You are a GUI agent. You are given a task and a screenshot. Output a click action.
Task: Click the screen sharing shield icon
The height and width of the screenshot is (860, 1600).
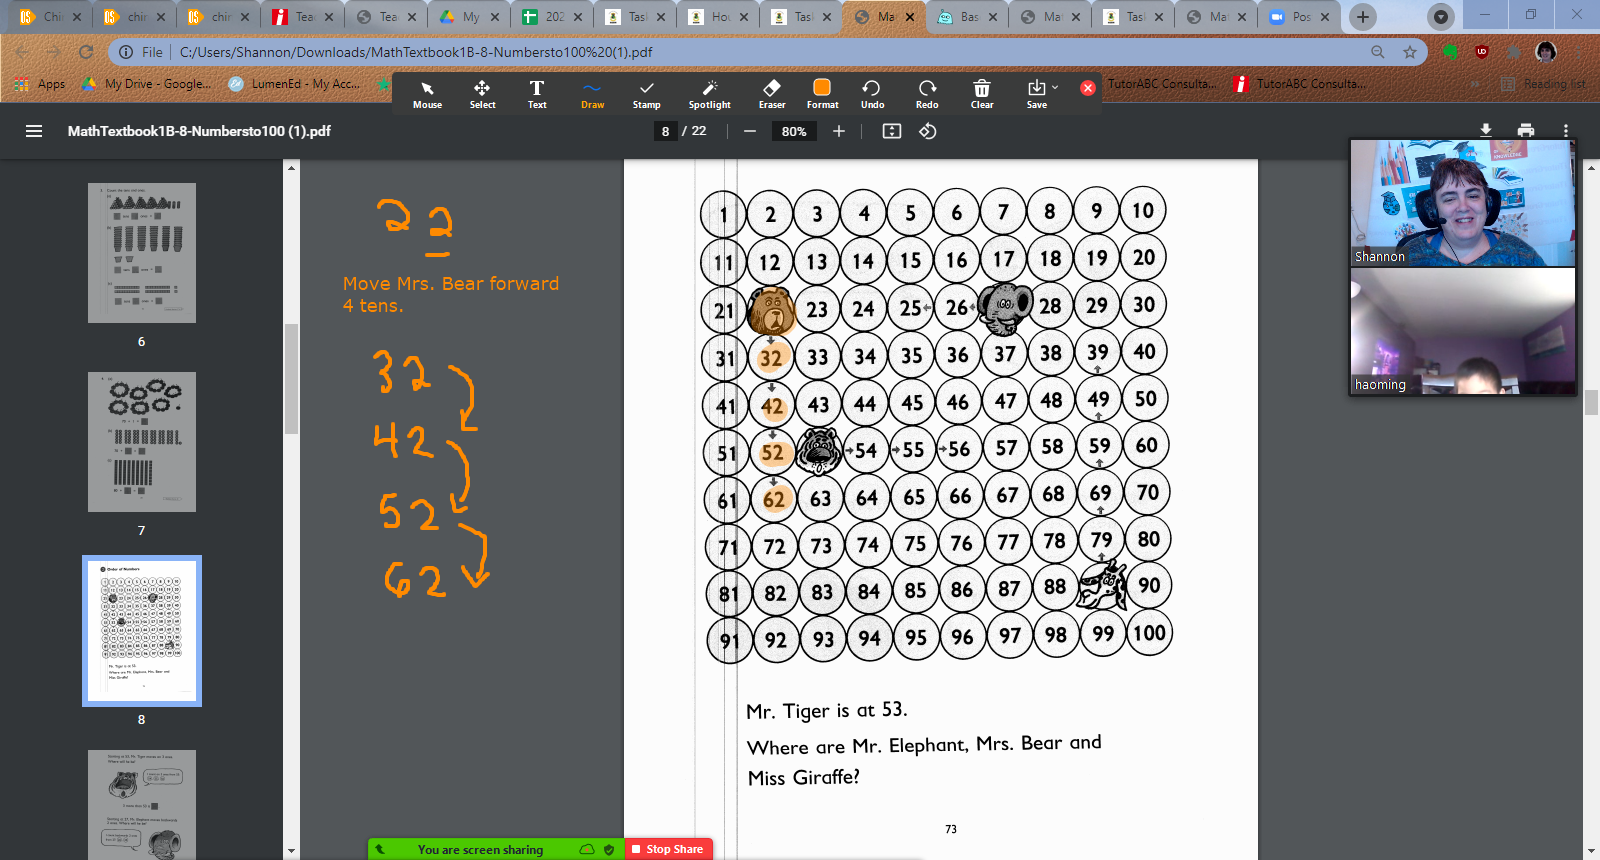point(609,849)
